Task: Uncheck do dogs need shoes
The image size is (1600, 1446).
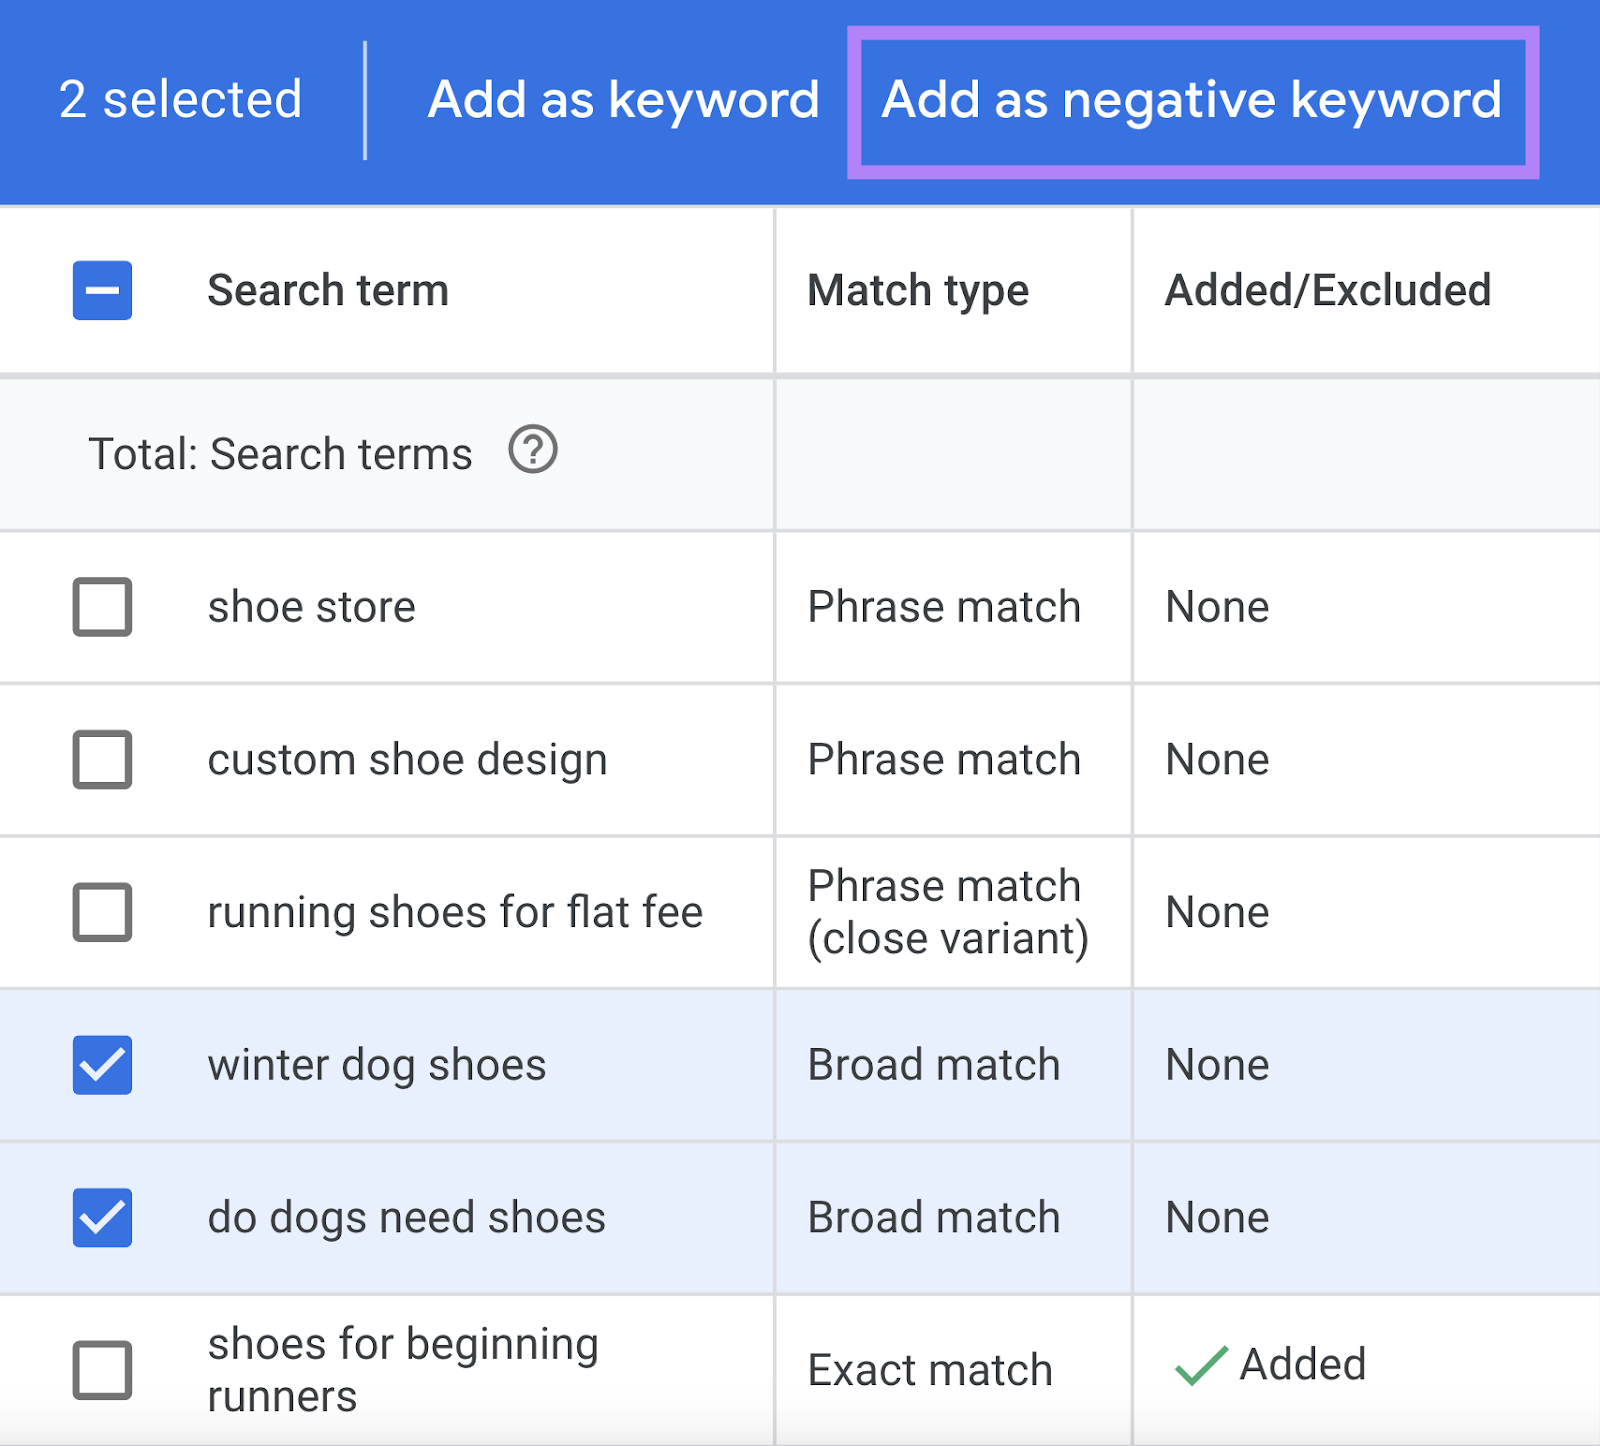Action: (x=102, y=1218)
